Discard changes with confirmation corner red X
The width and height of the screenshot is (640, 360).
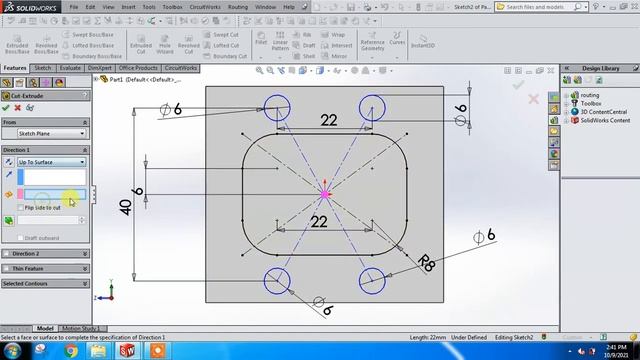pos(533,99)
